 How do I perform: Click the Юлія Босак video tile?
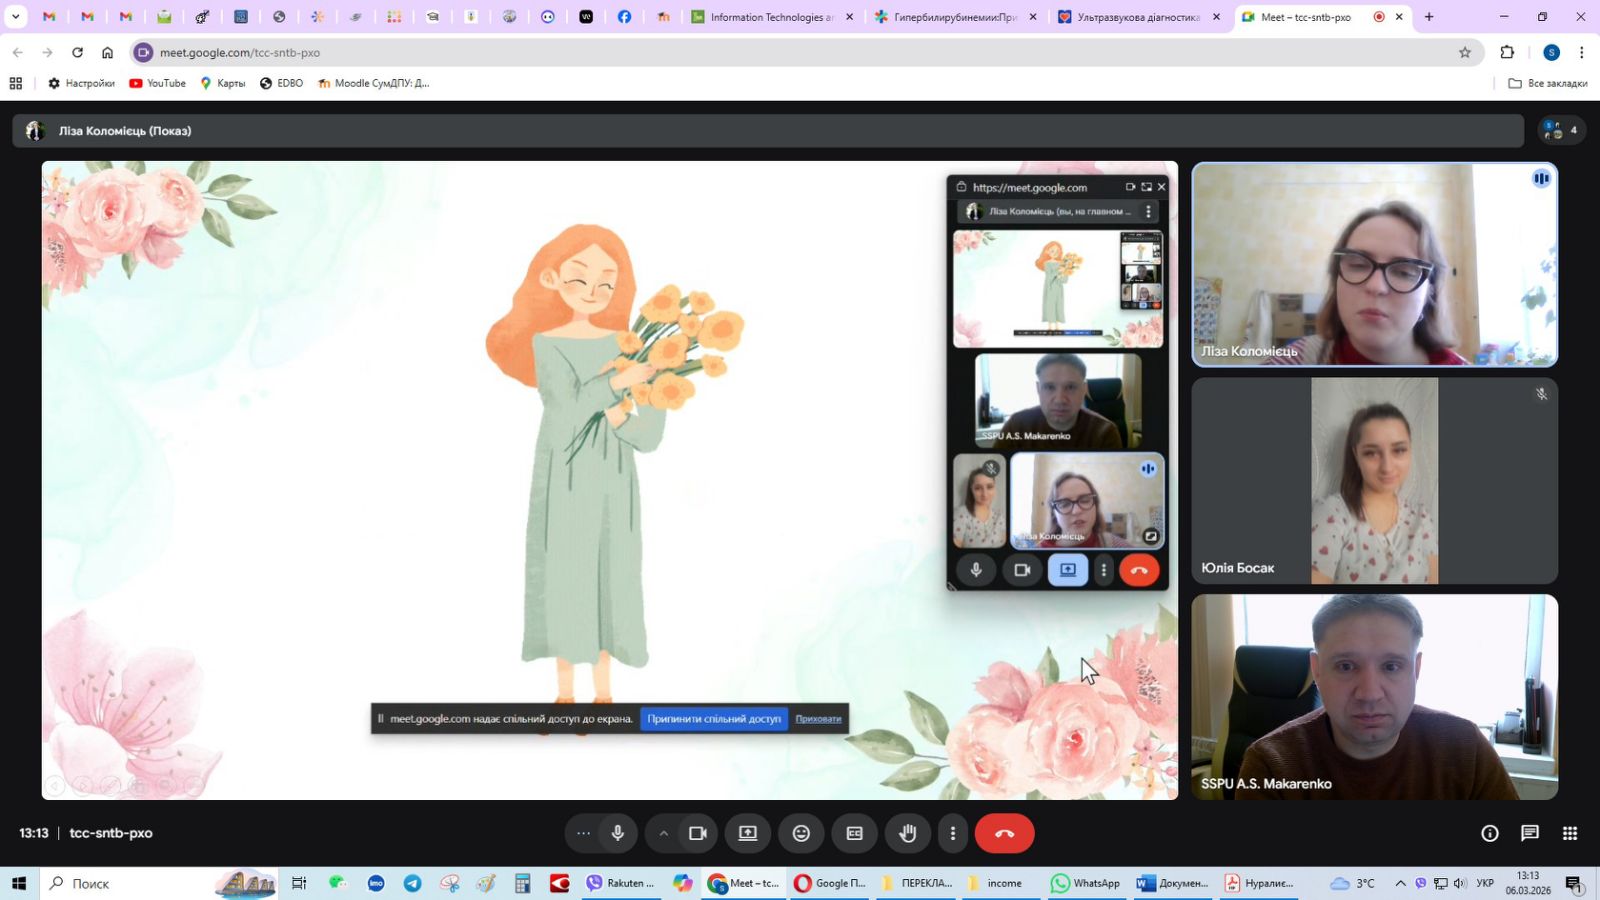point(1374,481)
